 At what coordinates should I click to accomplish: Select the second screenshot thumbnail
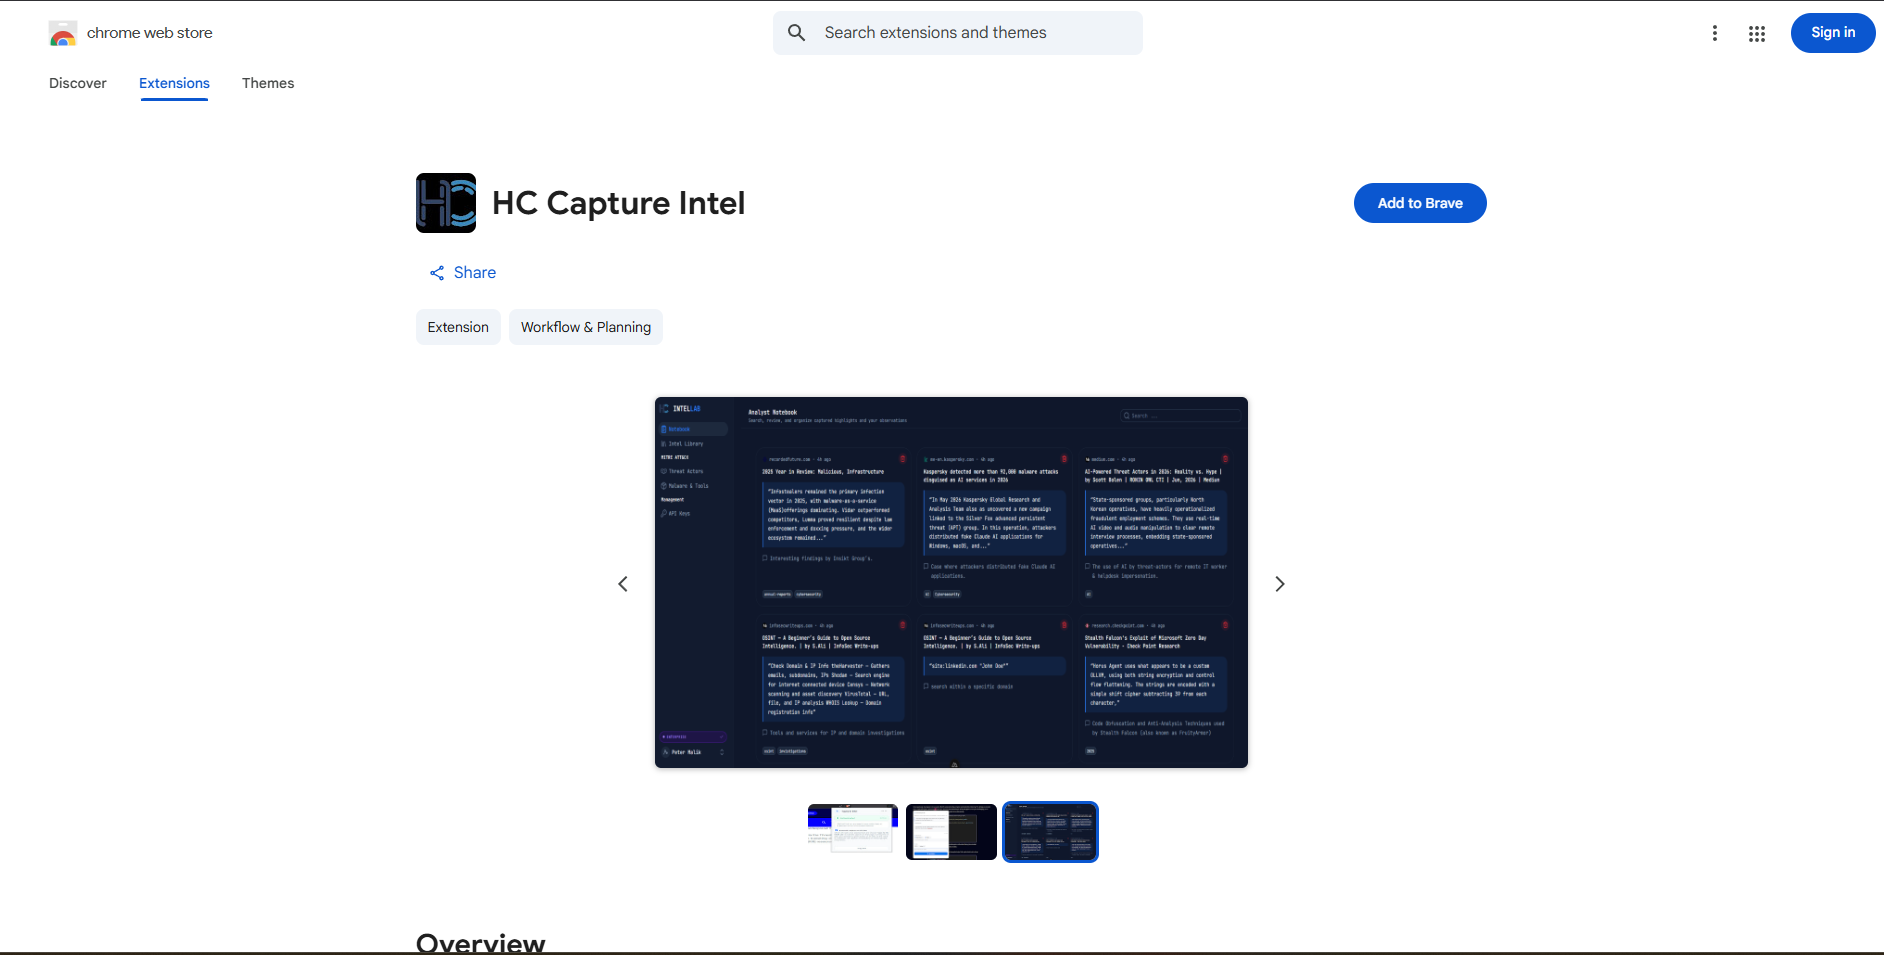coord(951,831)
